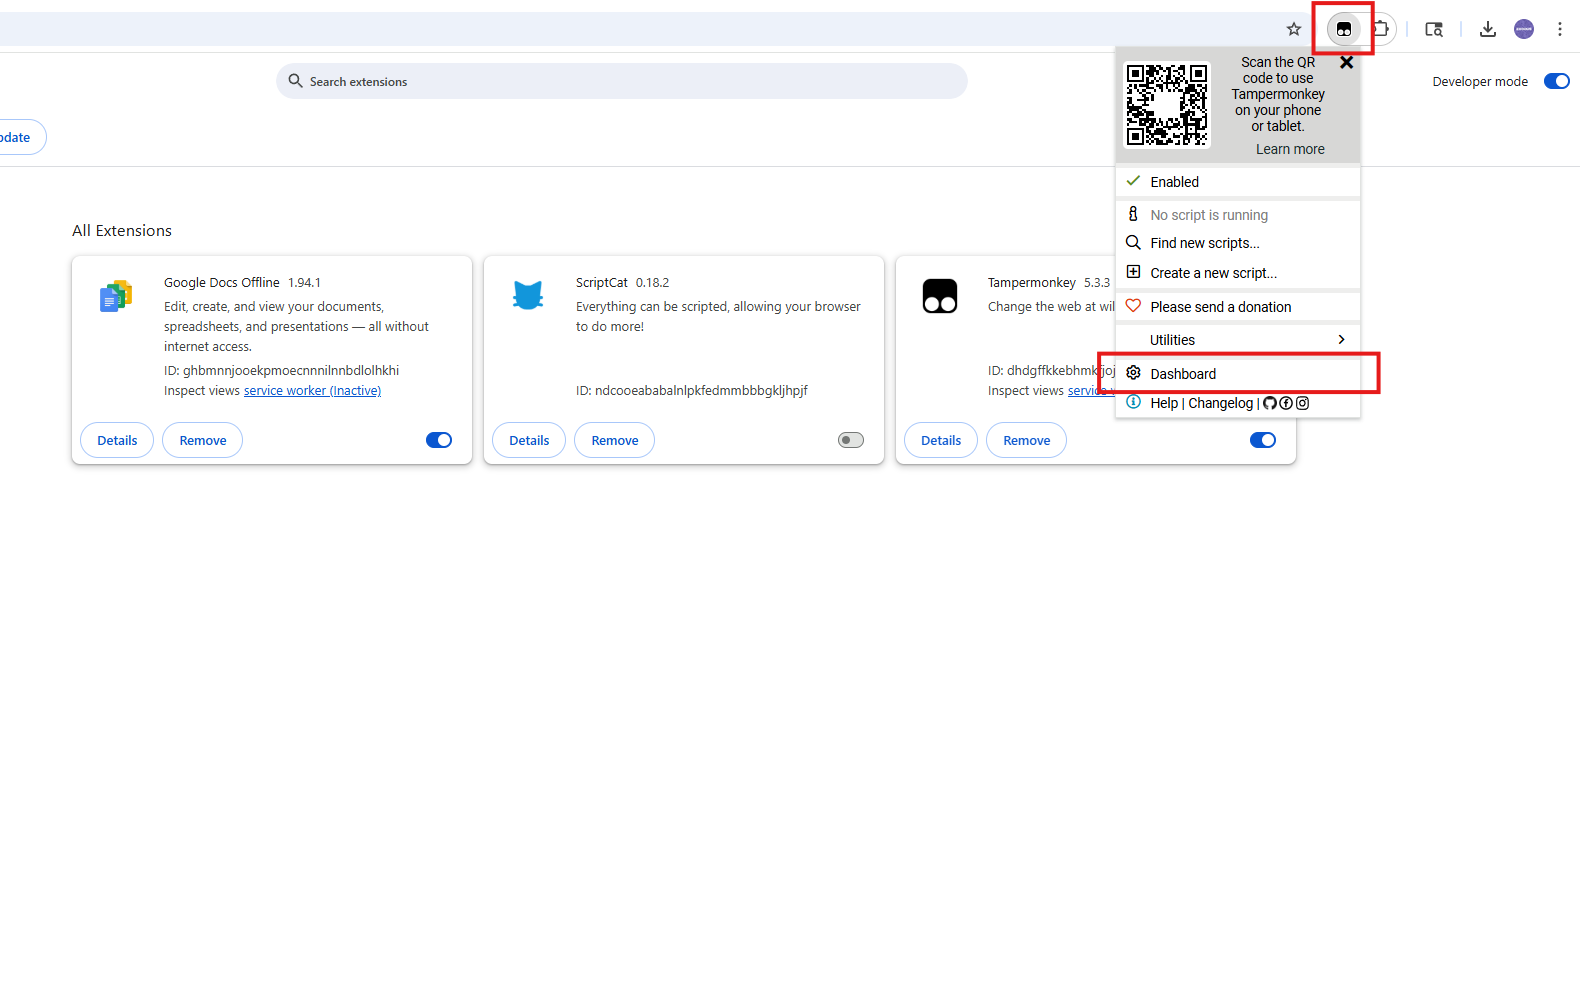Select Please send a donation
Screen dimensions: 1580x994
pos(1238,307)
